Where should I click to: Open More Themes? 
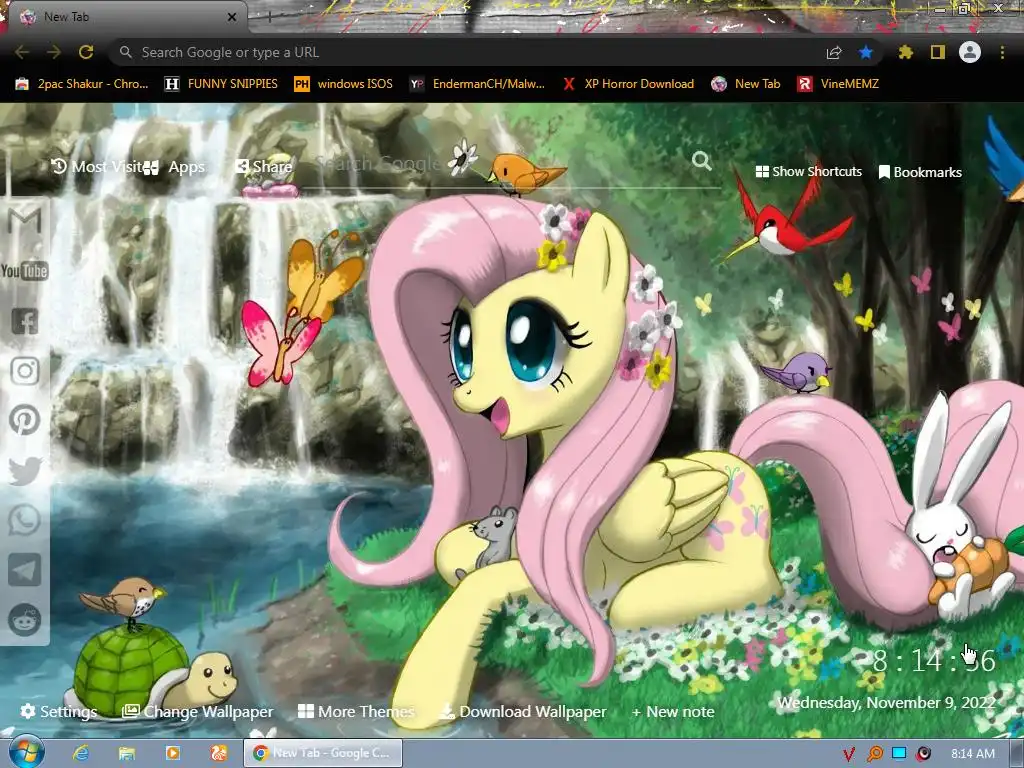(356, 711)
